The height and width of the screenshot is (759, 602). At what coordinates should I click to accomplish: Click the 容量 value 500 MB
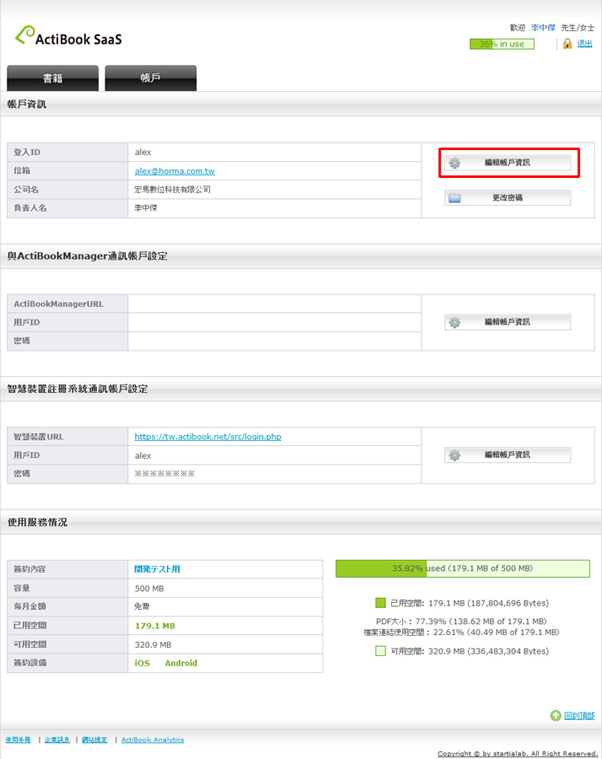(x=149, y=589)
